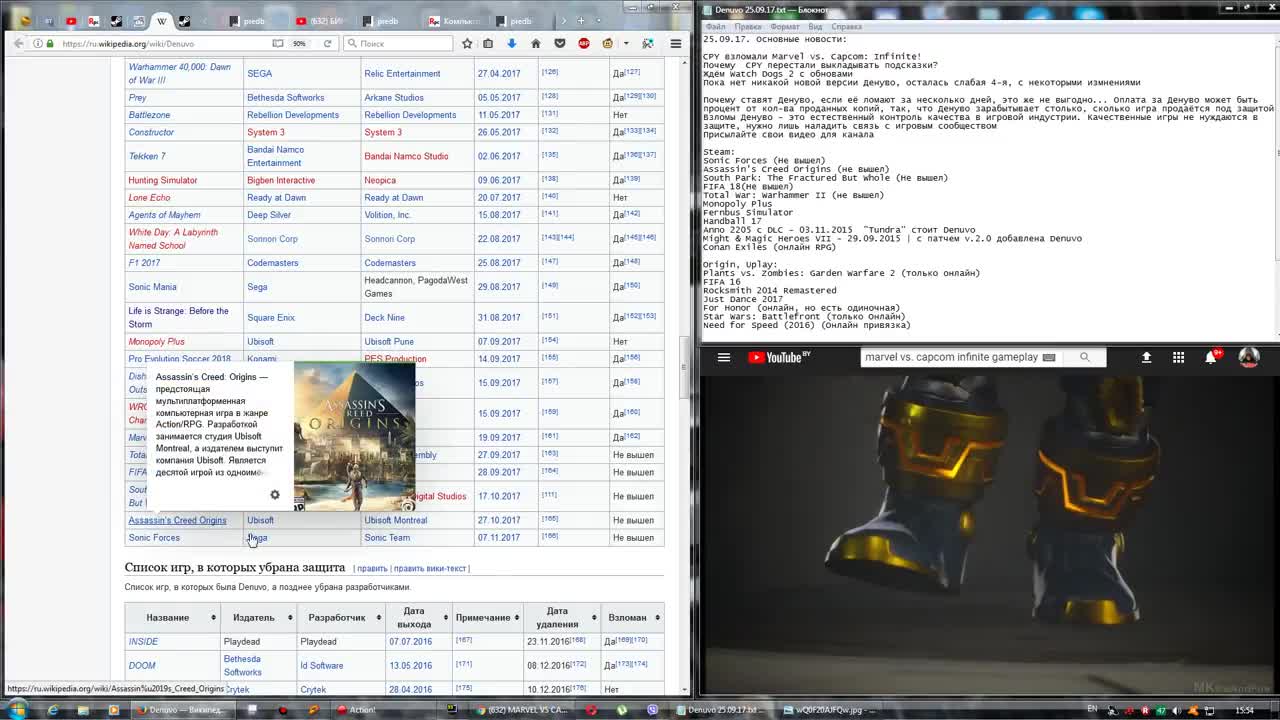Open Denuvo 25.09.17.txt Notepad taskbar item

tap(722, 710)
